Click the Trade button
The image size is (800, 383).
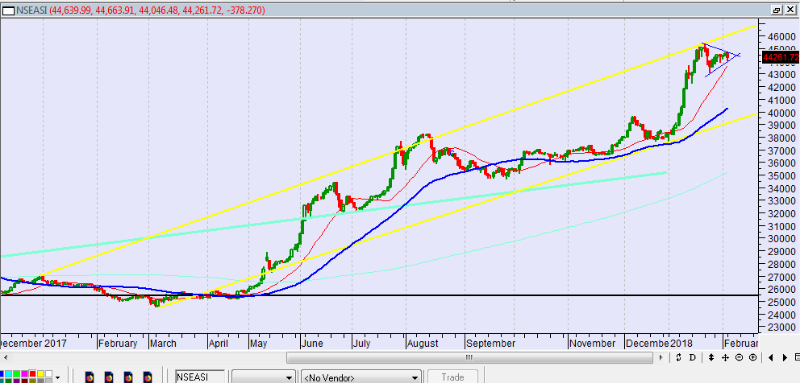coord(453,377)
